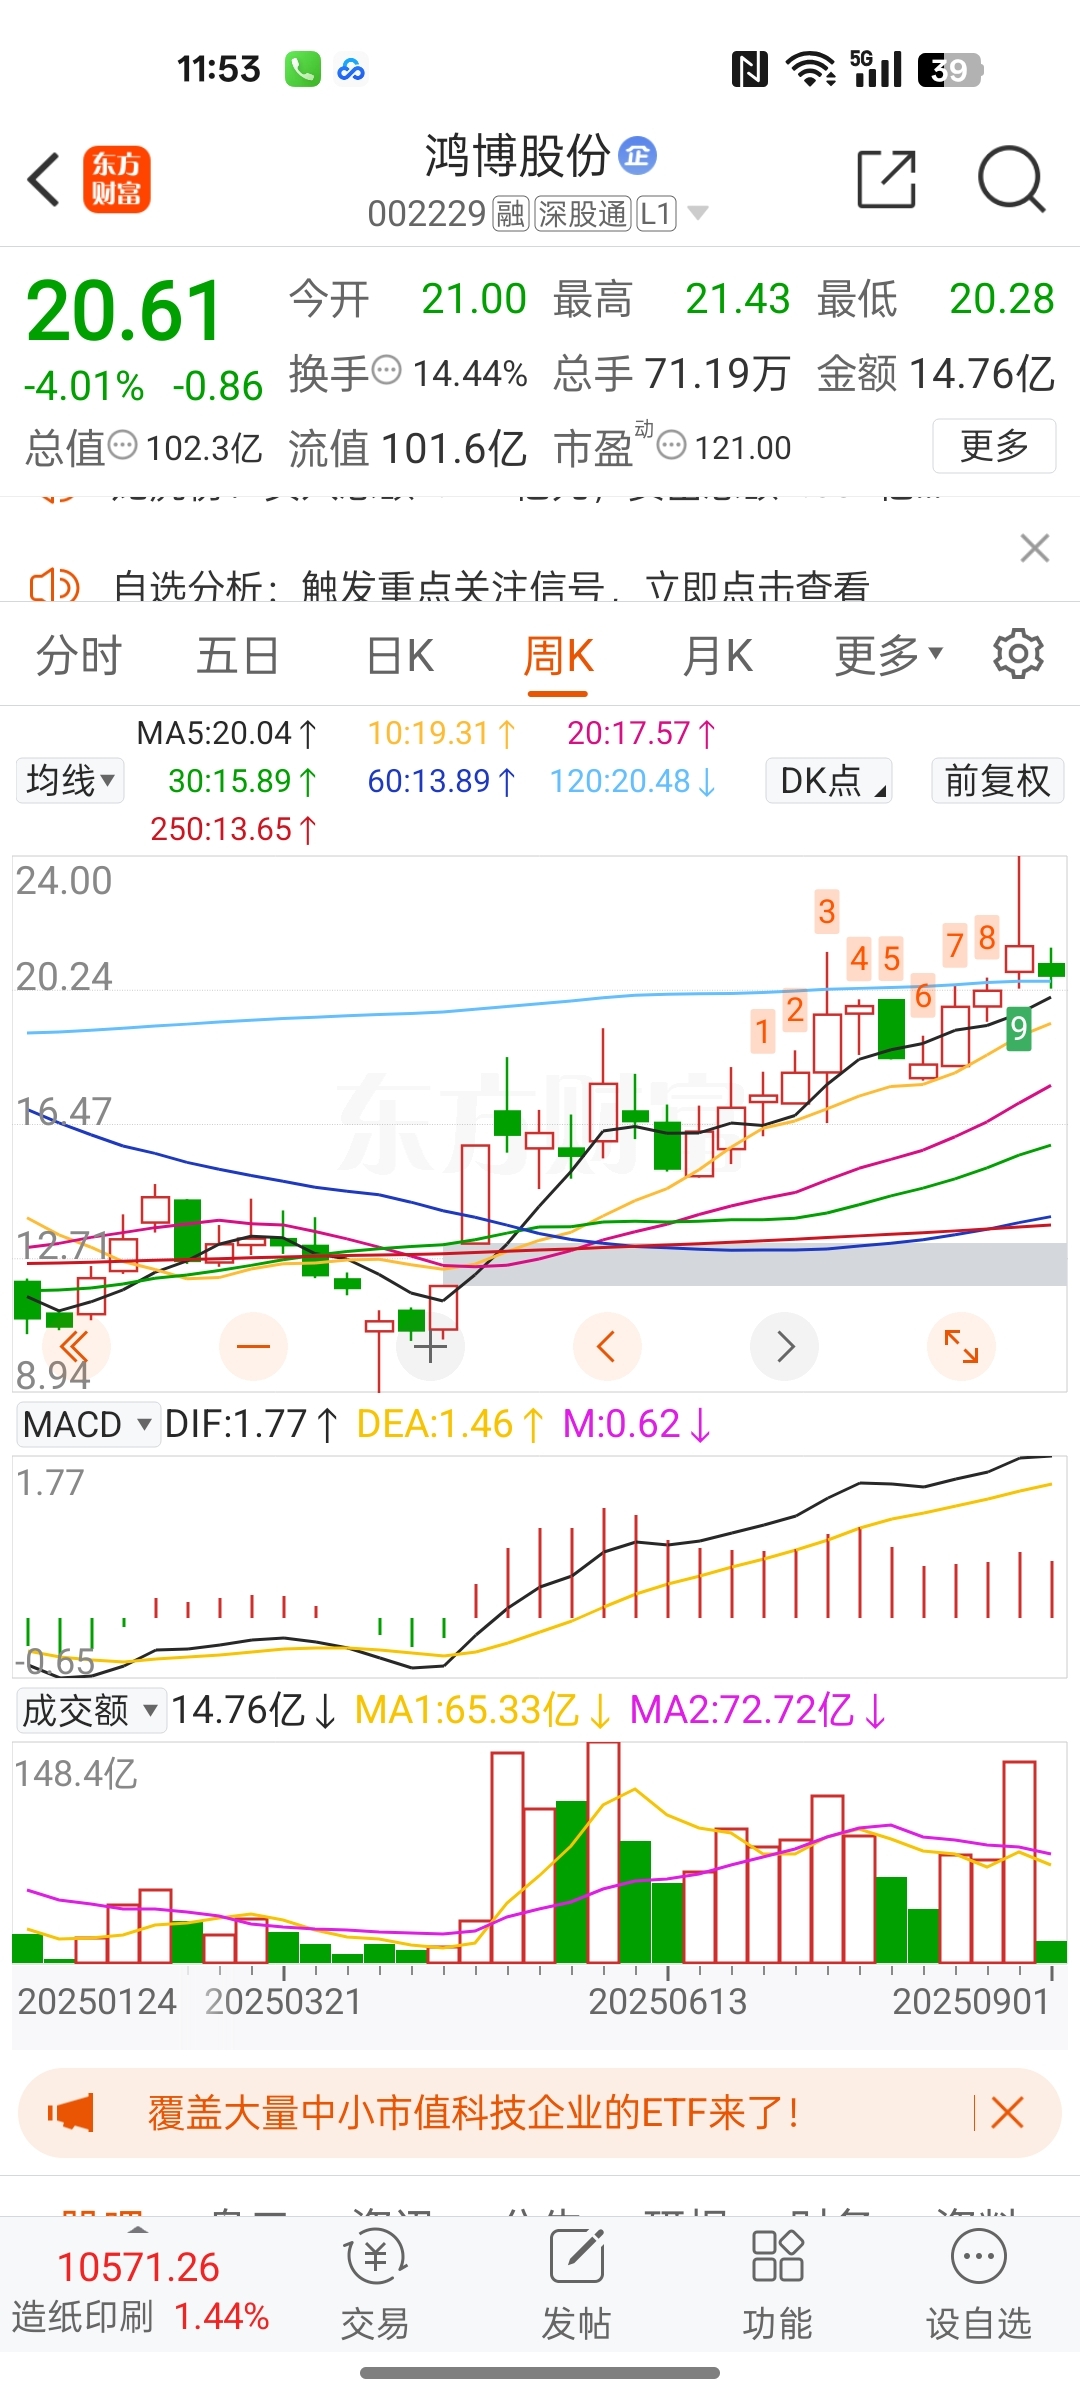This screenshot has width=1080, height=2400.
Task: Tap the green DK marker 9
Action: (1018, 1028)
